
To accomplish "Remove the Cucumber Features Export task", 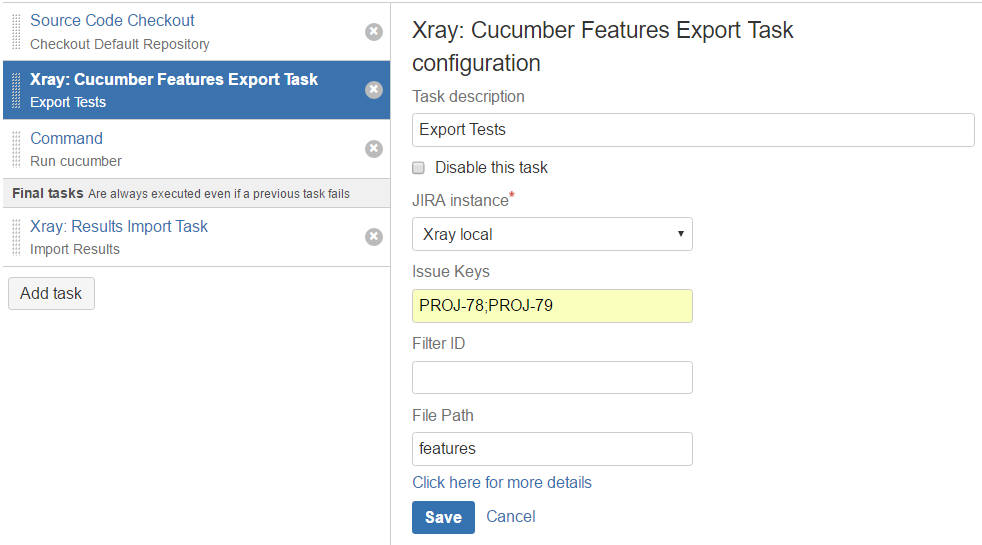I will pyautogui.click(x=374, y=90).
